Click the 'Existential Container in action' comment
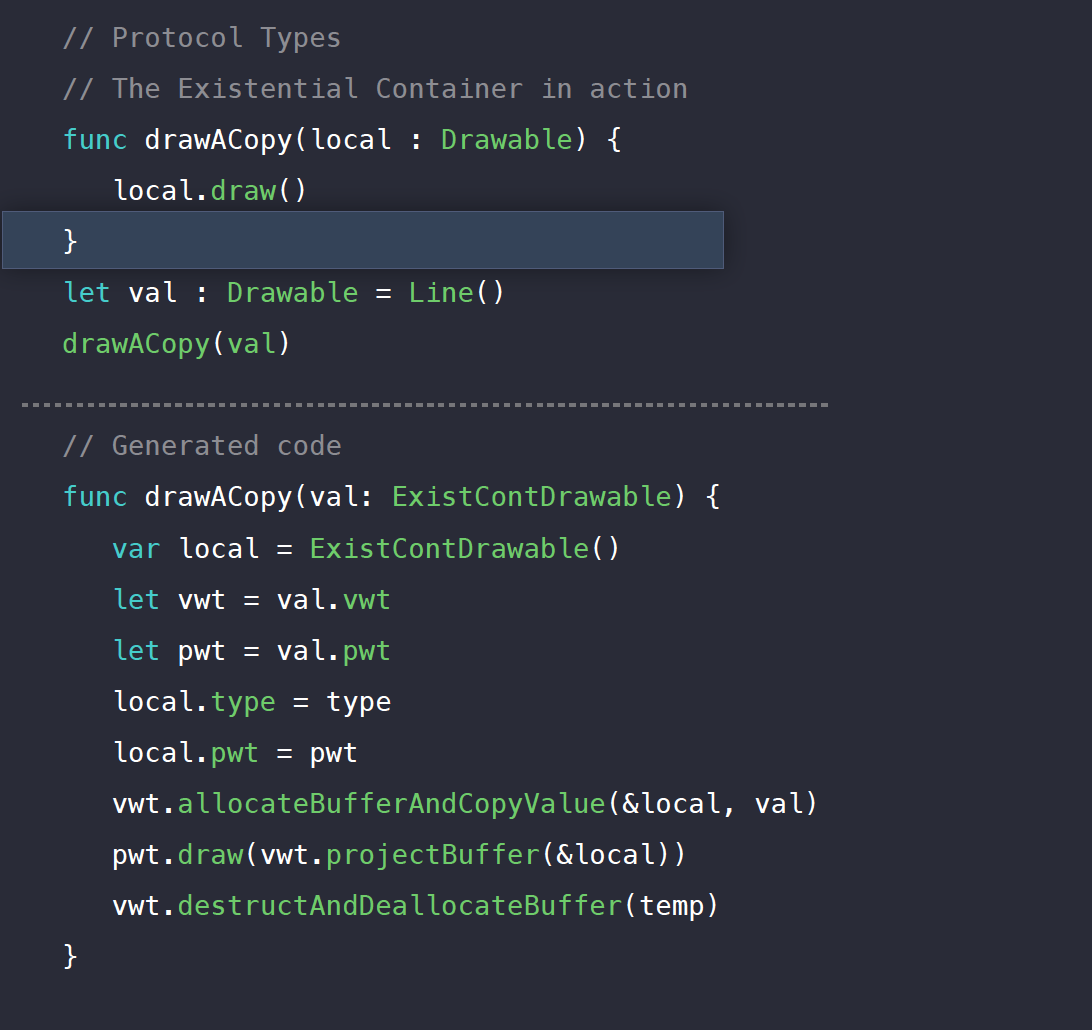 click(432, 88)
